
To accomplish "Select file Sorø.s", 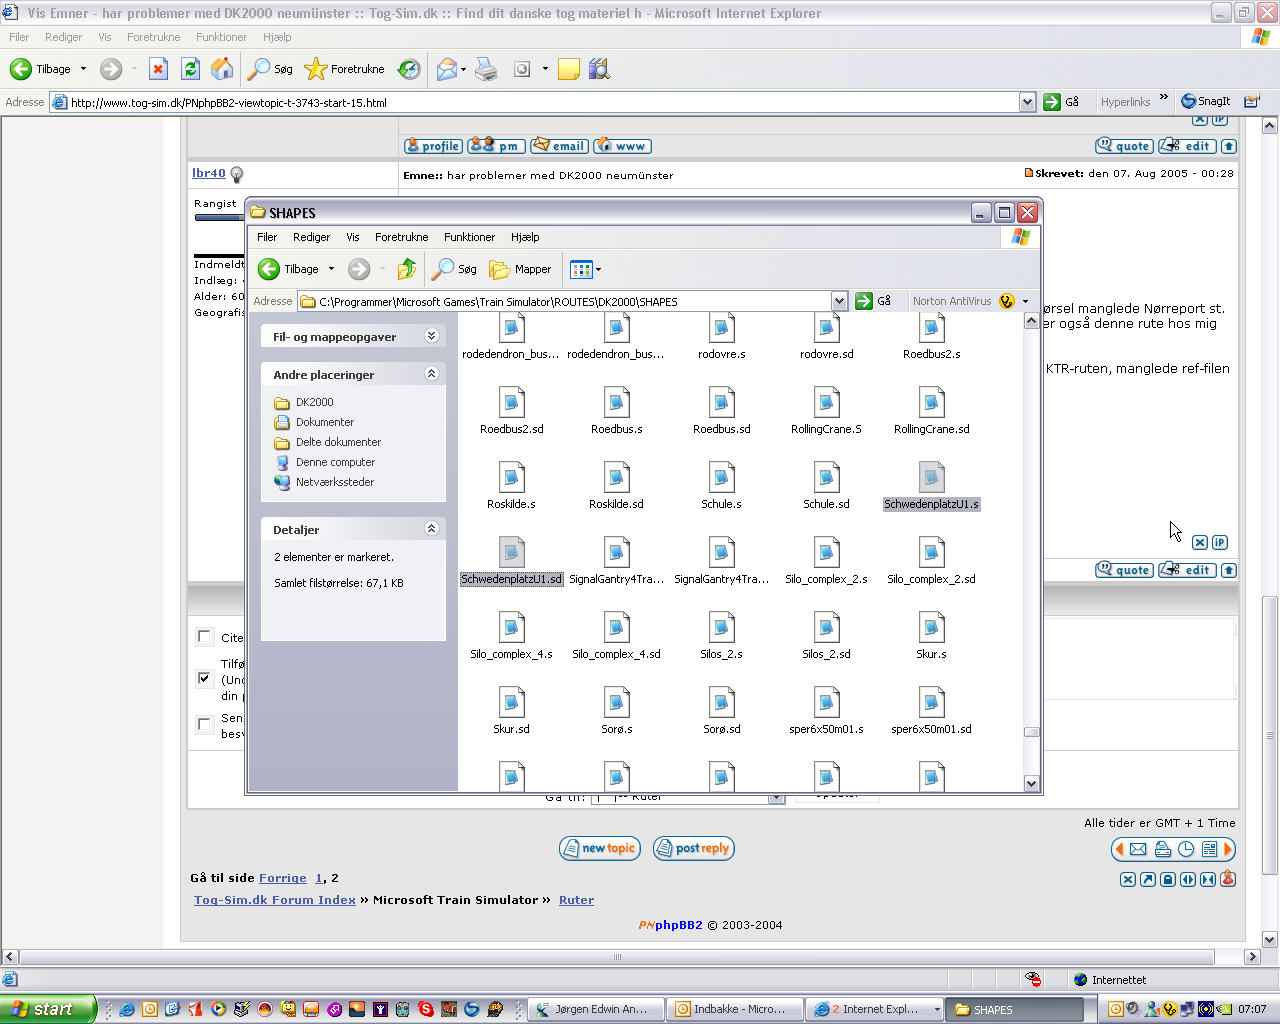I will (x=617, y=711).
